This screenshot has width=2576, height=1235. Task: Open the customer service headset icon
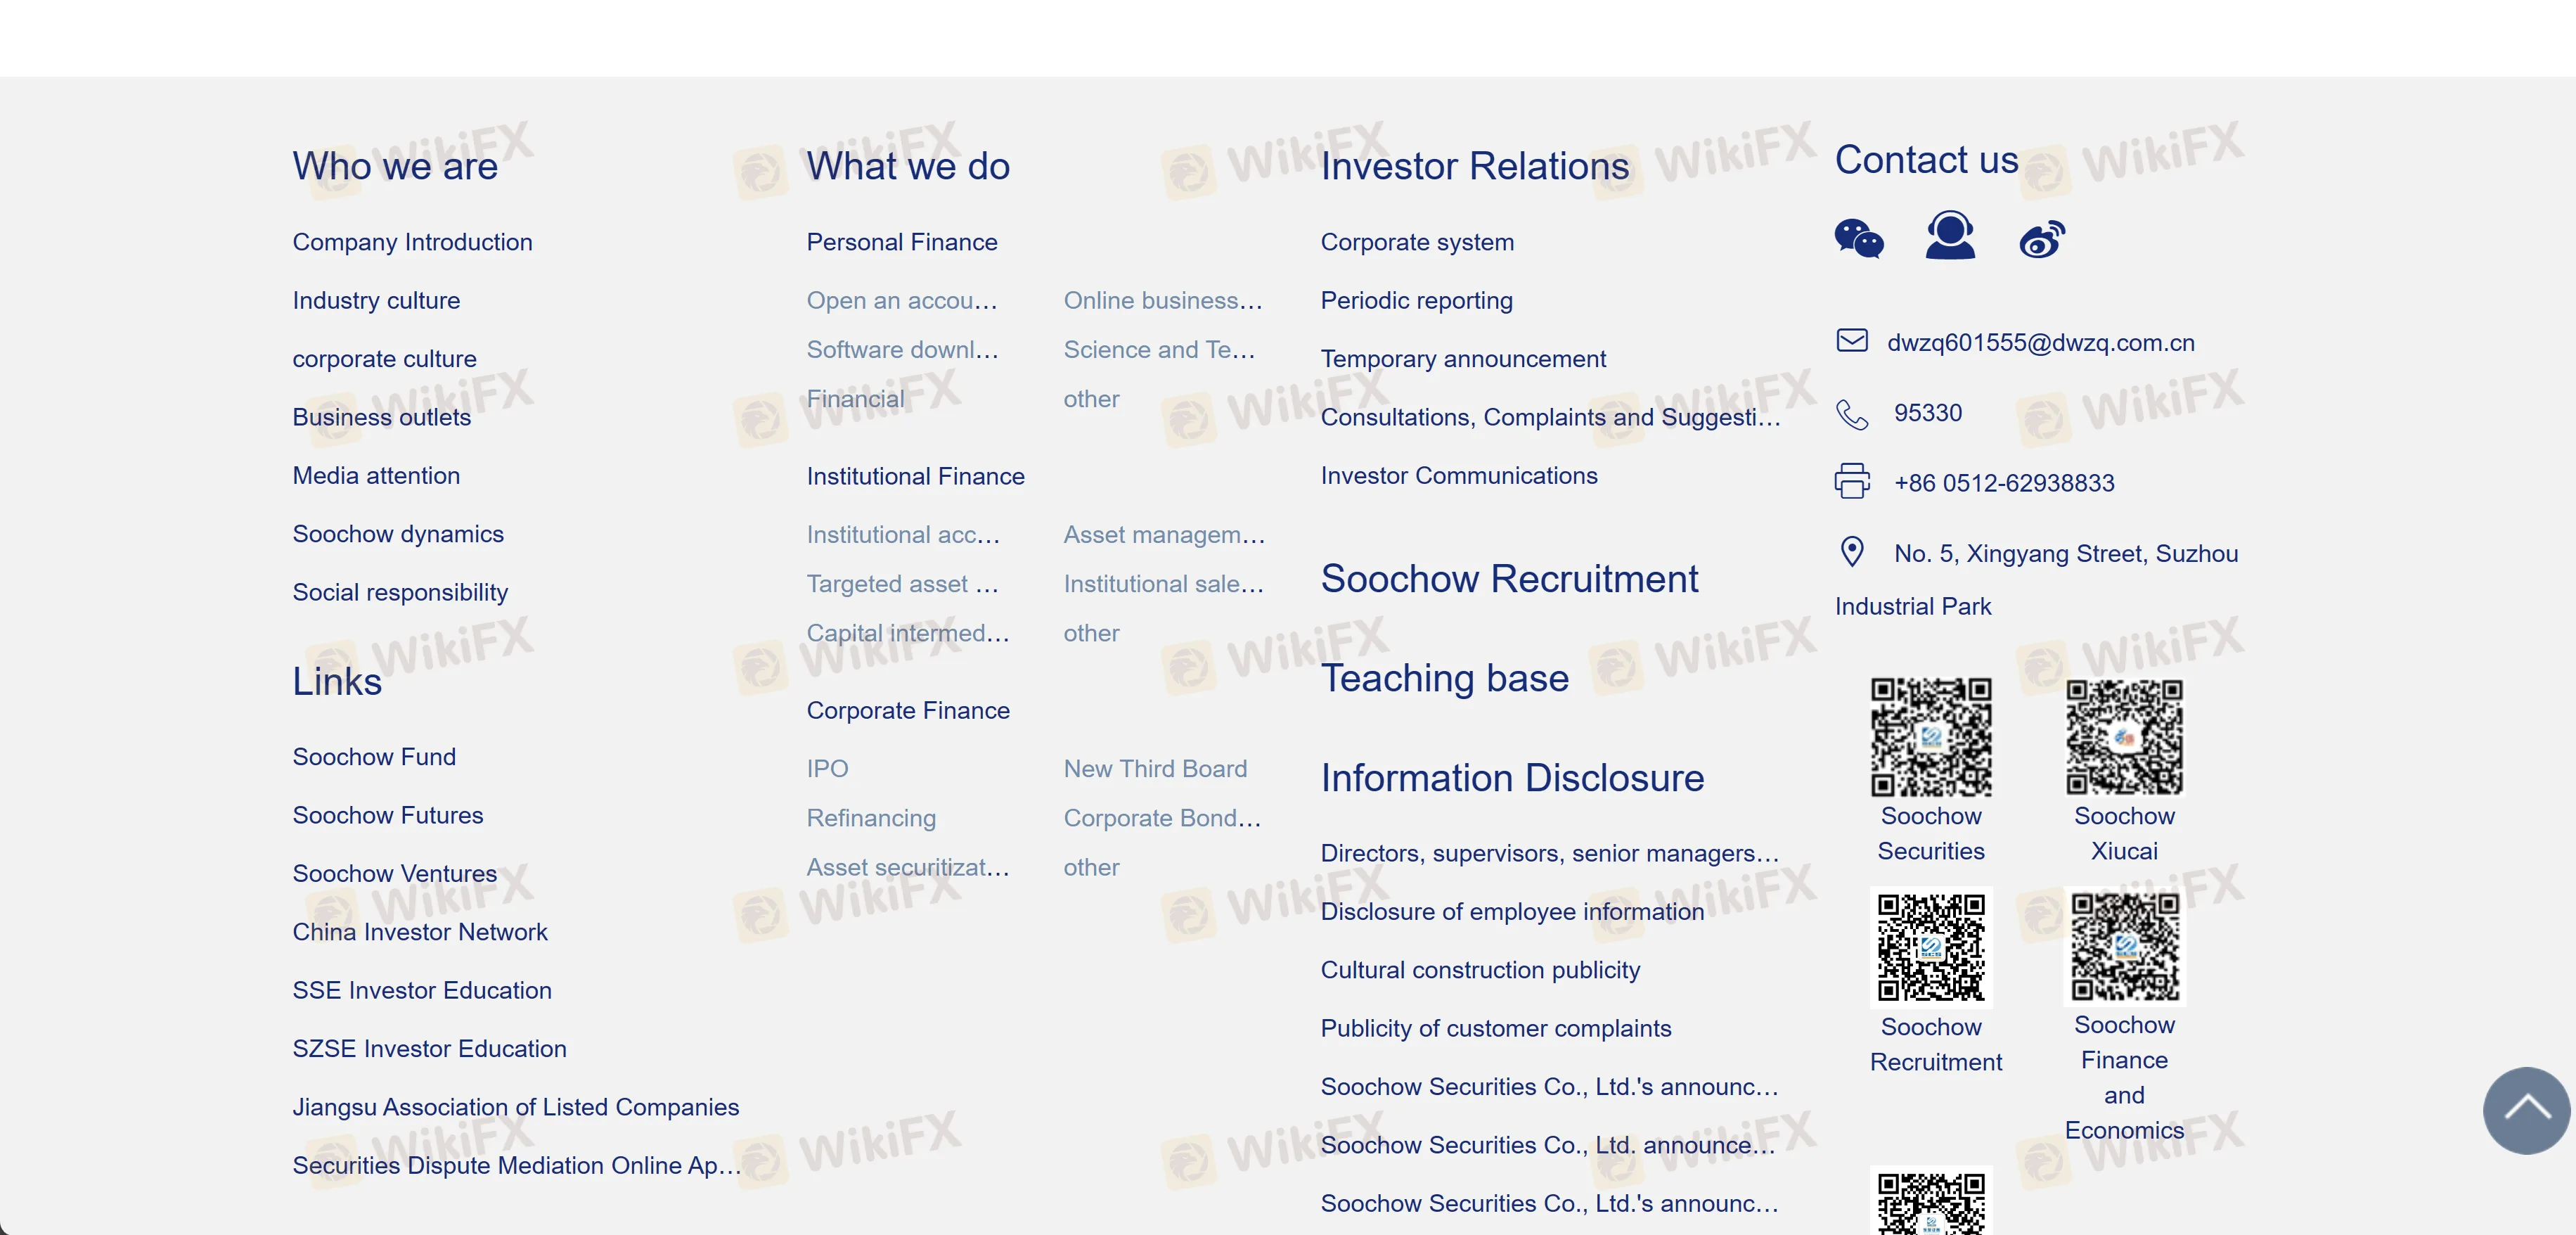click(1949, 236)
